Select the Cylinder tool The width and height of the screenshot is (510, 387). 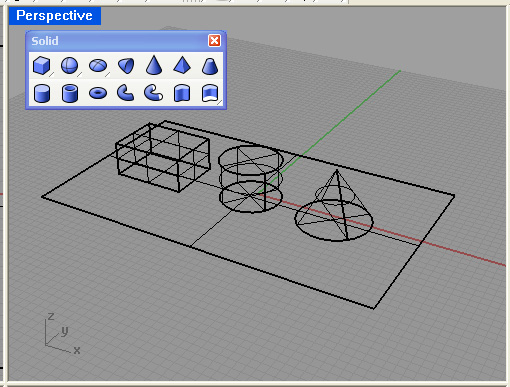pos(42,93)
